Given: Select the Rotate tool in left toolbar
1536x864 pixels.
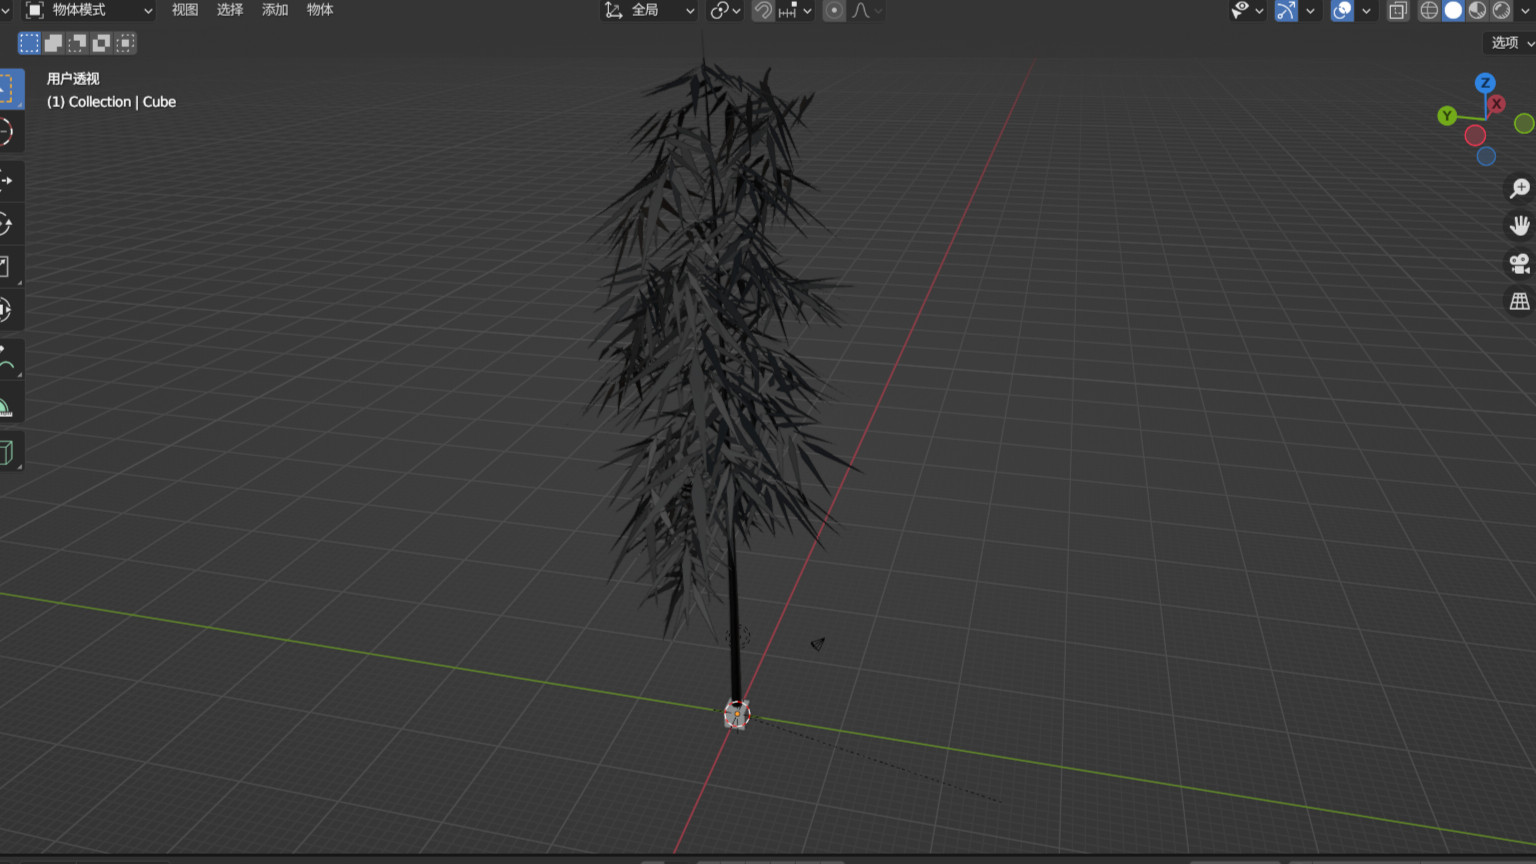Looking at the screenshot, I should tap(7, 224).
